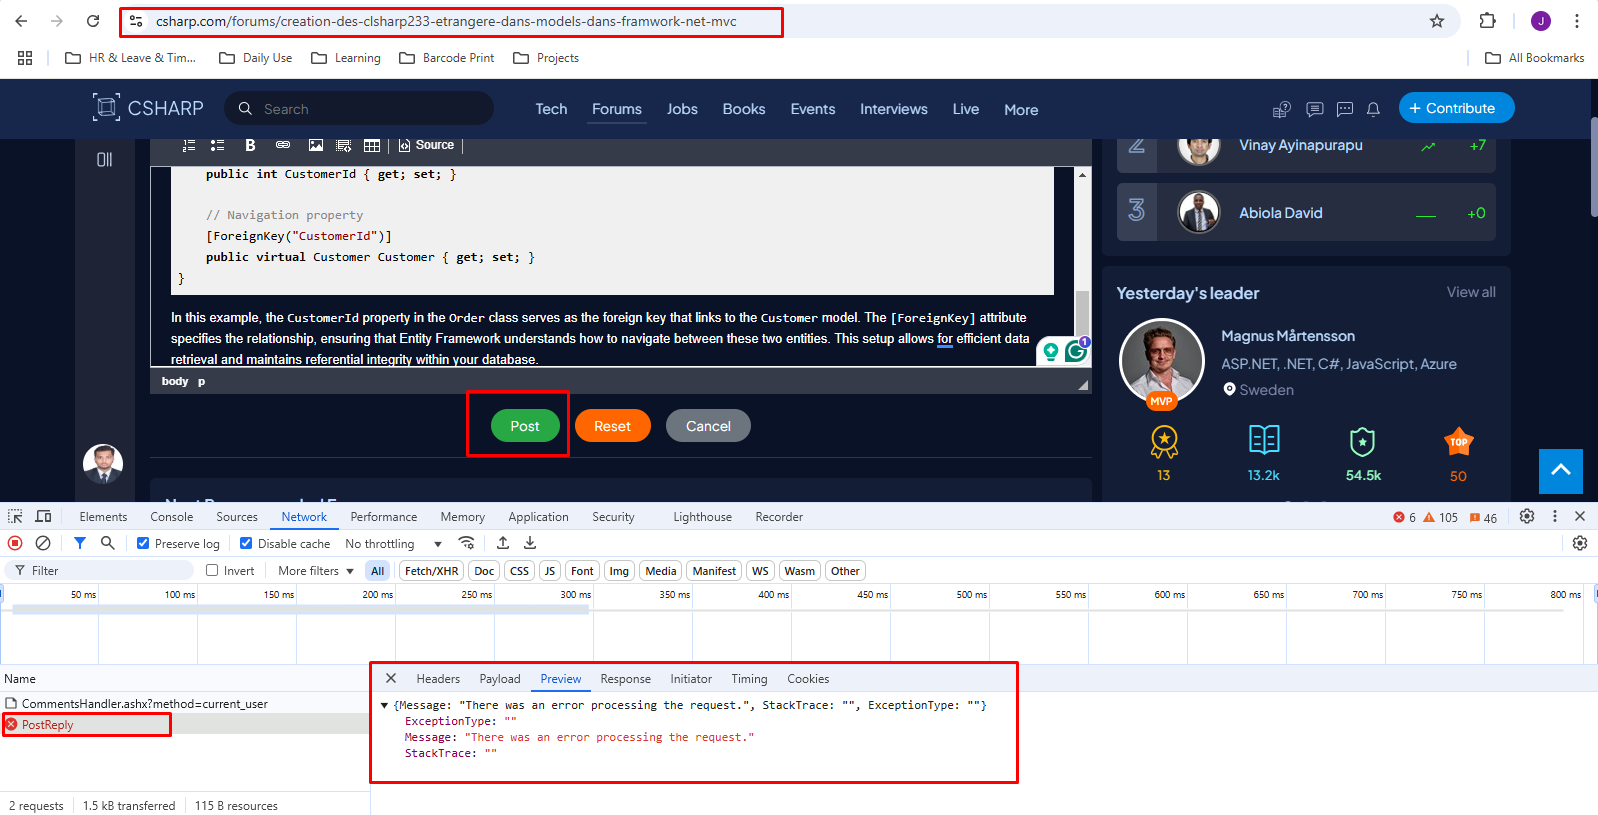The image size is (1598, 815).
Task: Click the CSHARP logo in site header
Action: (x=148, y=108)
